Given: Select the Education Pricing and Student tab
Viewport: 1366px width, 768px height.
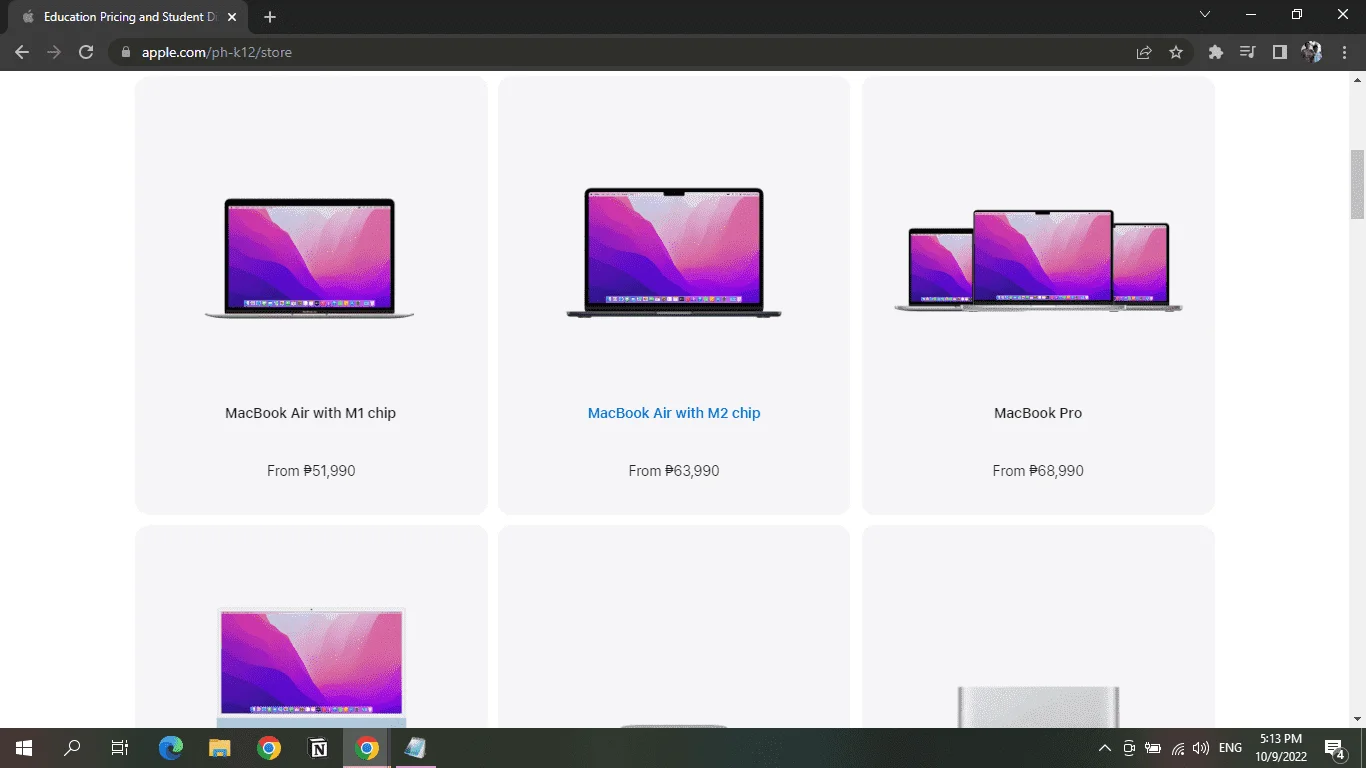Looking at the screenshot, I should tap(130, 17).
